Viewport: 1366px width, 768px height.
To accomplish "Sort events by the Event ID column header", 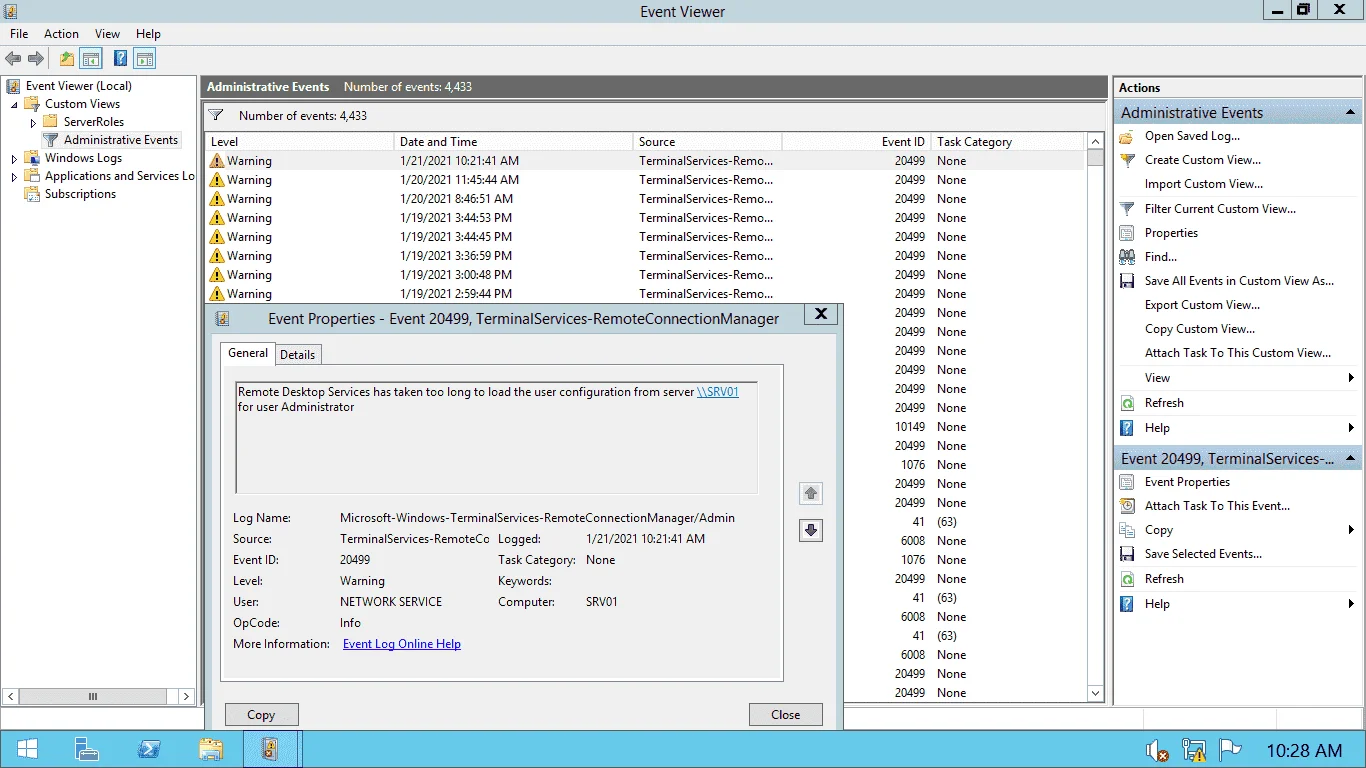I will click(856, 142).
